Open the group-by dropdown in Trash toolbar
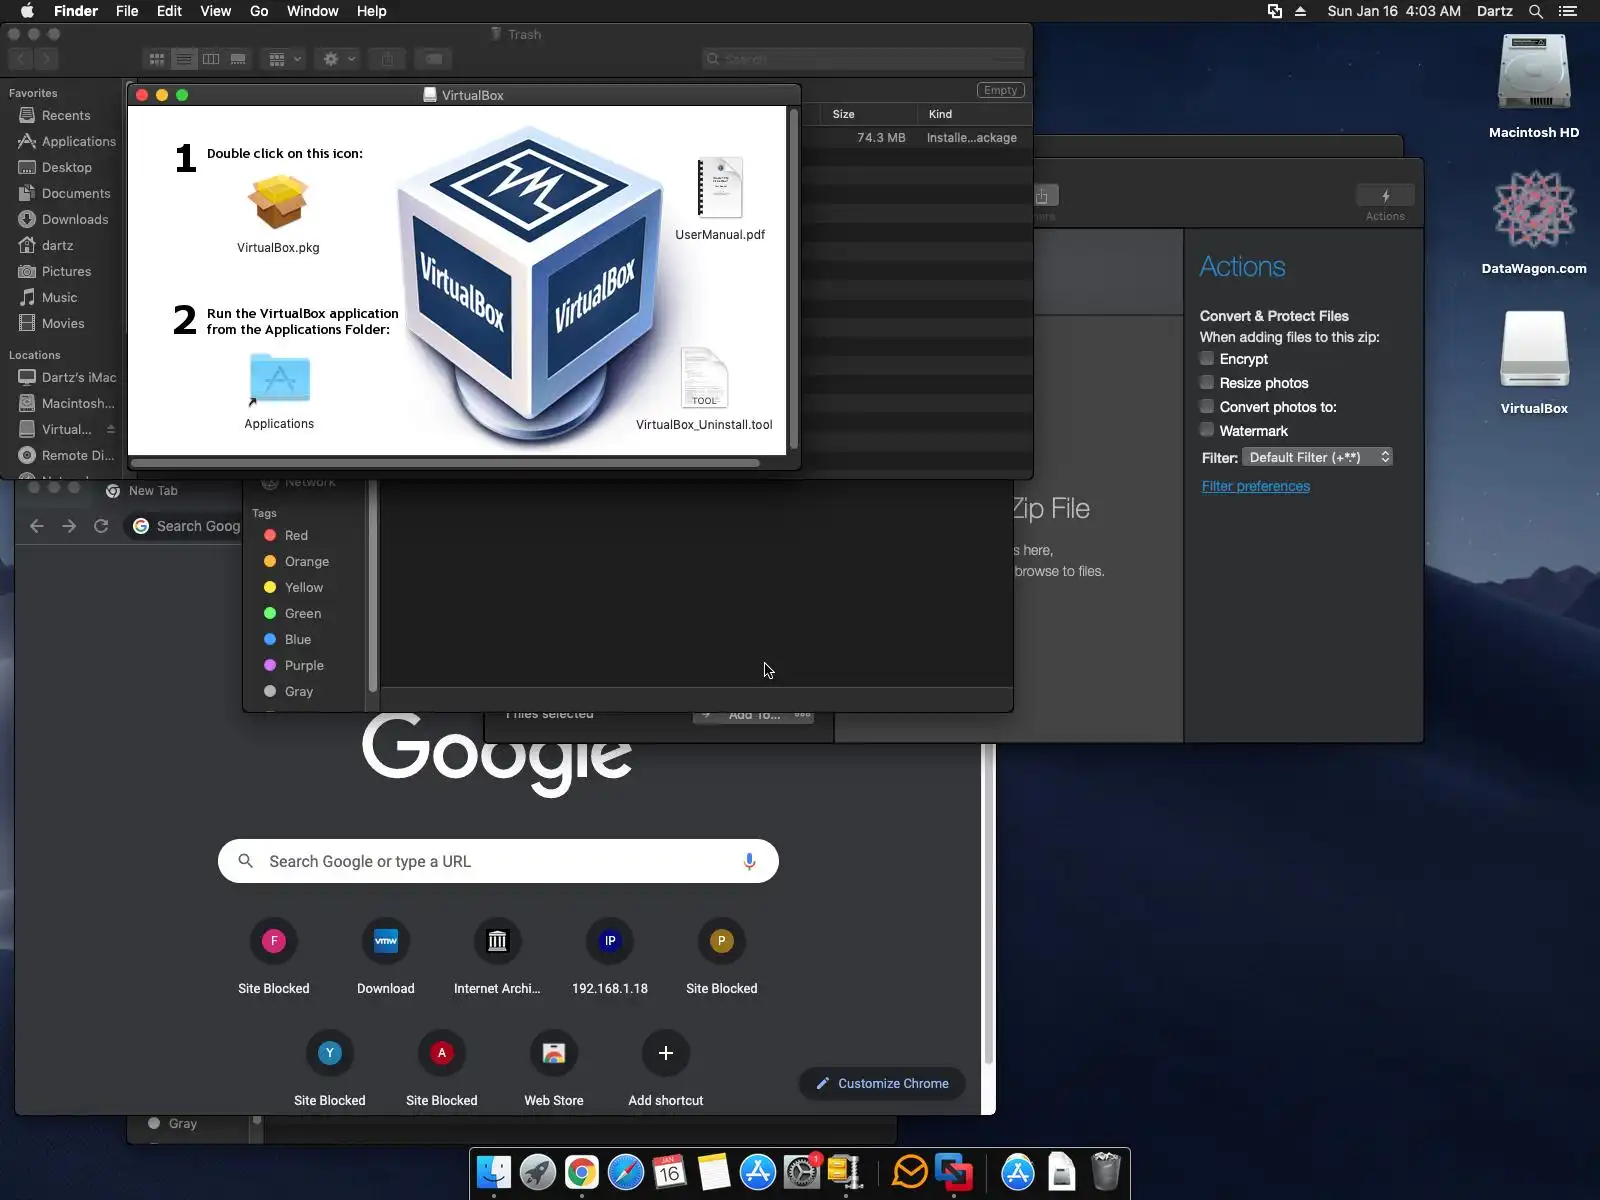Viewport: 1600px width, 1200px height. (x=284, y=59)
